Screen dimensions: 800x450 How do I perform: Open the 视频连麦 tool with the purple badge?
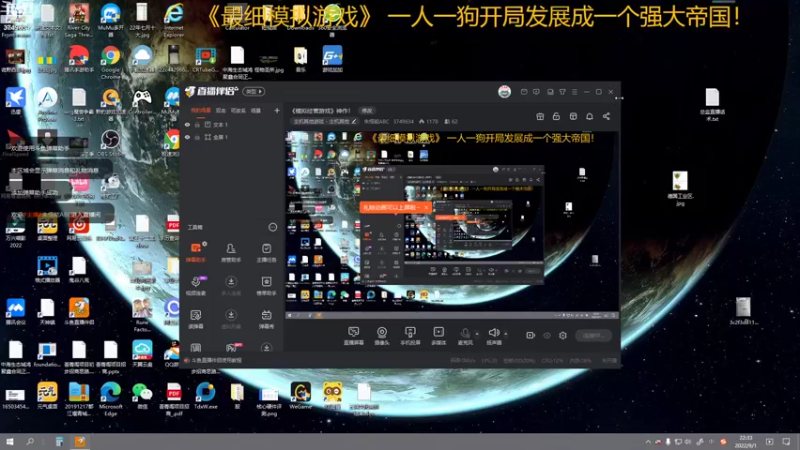pos(196,286)
